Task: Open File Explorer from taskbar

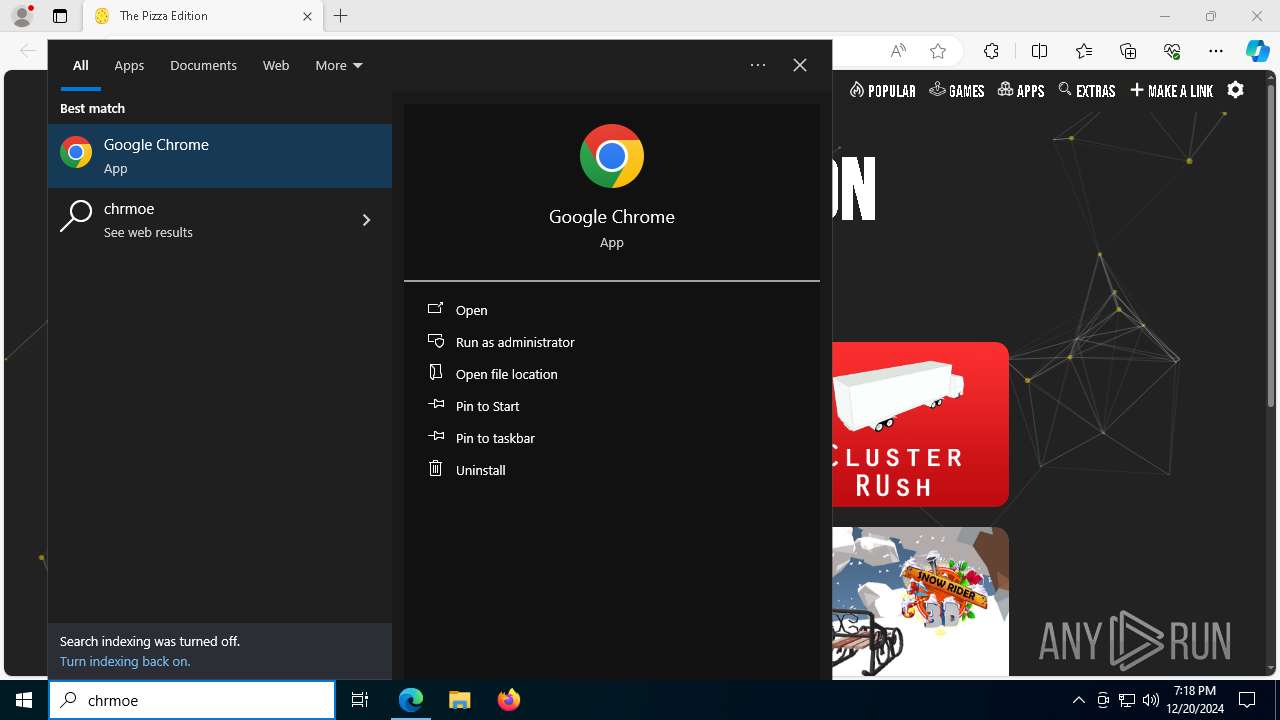Action: [460, 700]
